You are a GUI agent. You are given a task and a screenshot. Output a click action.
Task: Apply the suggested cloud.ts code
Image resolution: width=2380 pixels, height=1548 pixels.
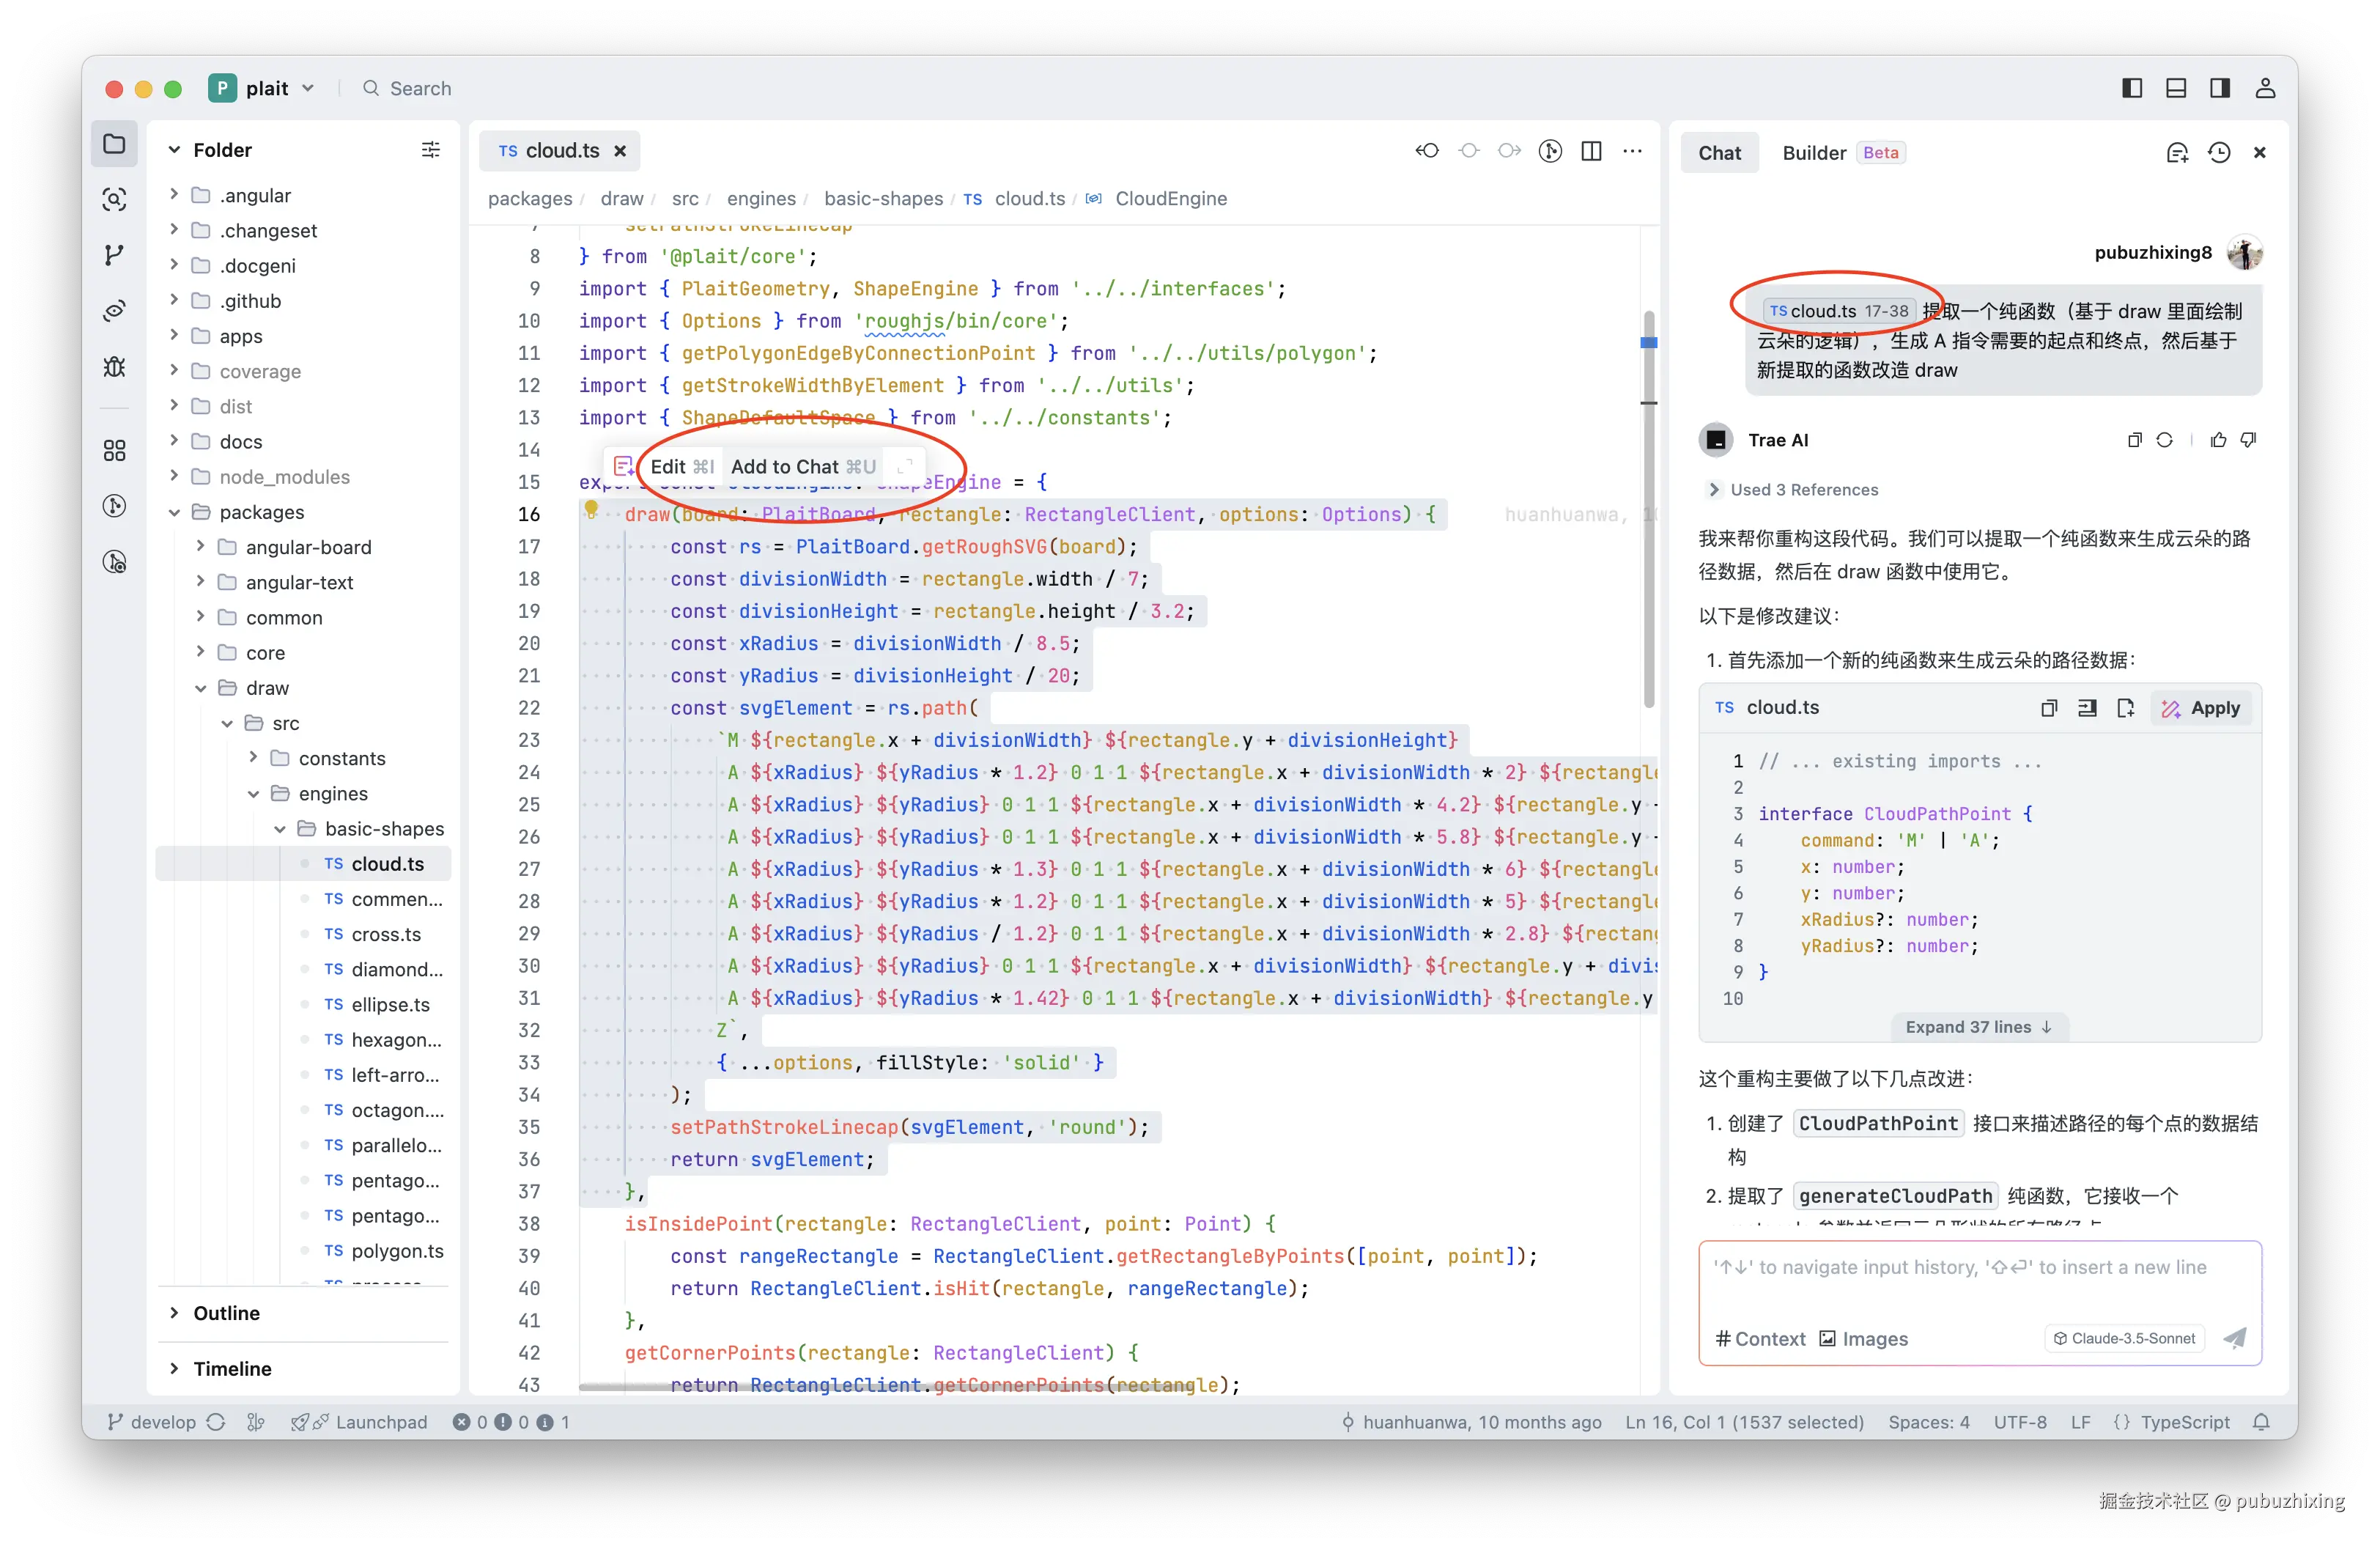[x=2201, y=708]
